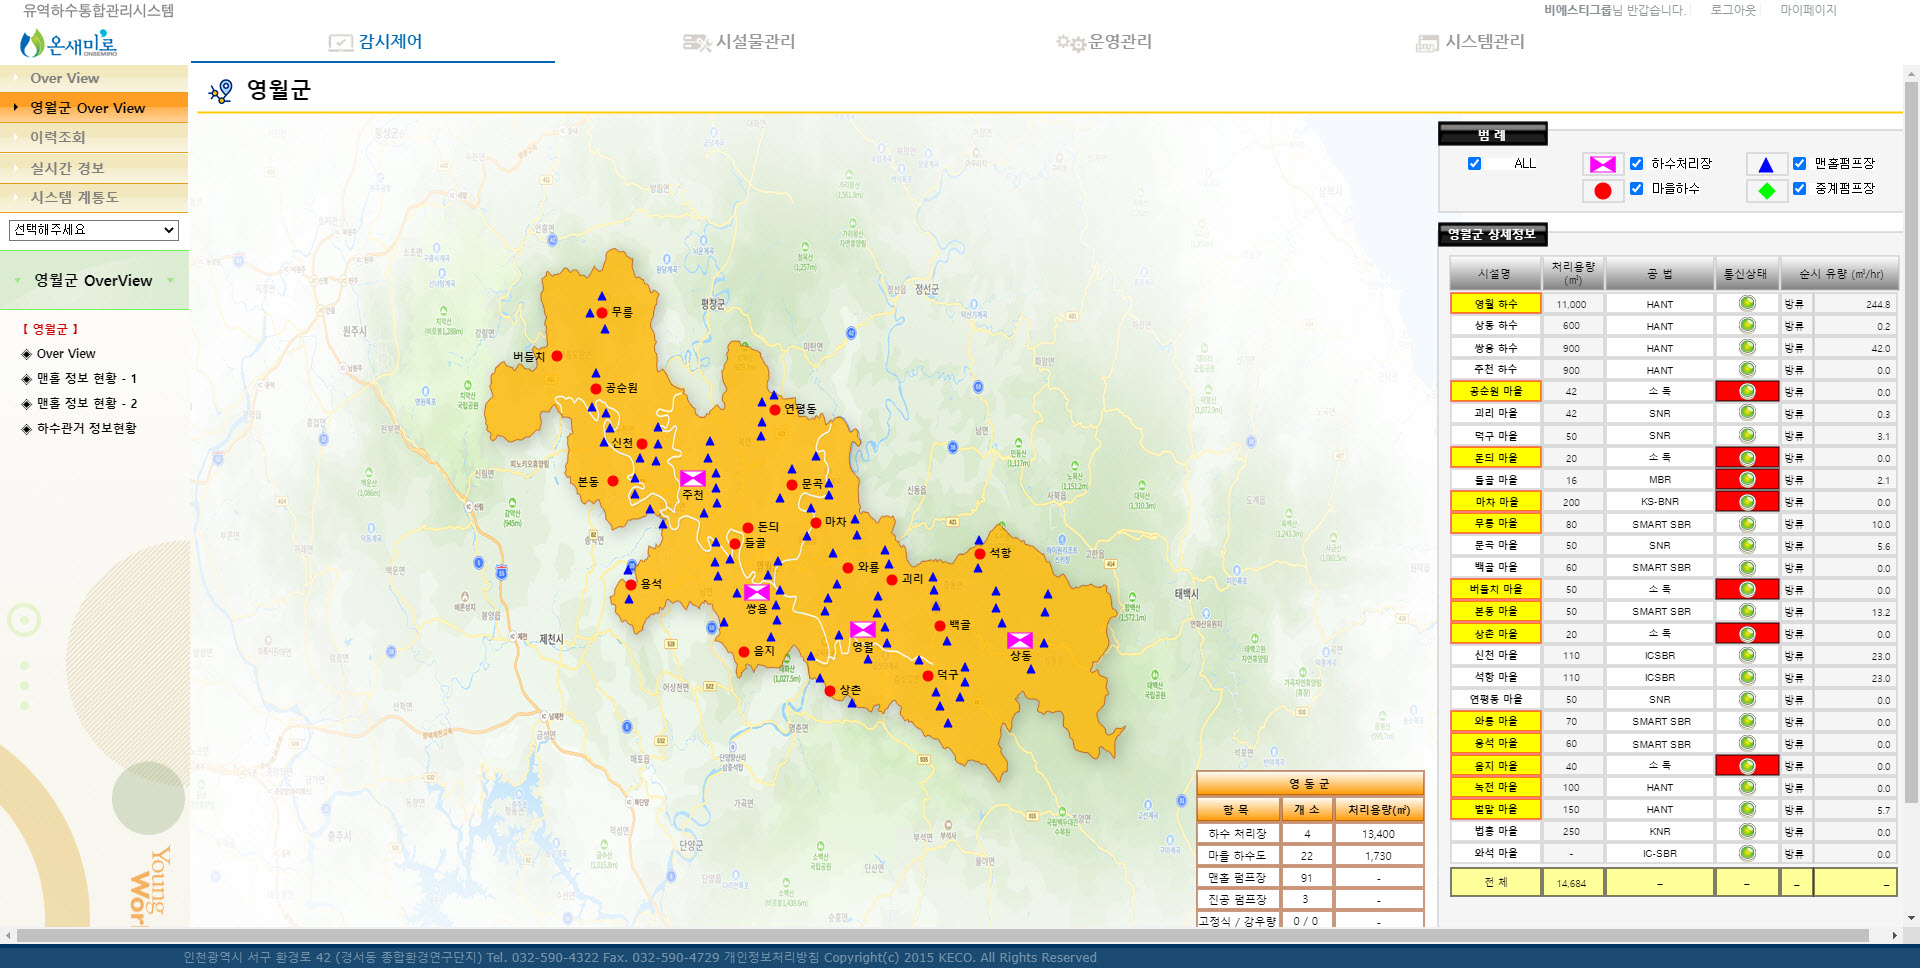
Task: Click green diamond relay pump legend icon
Action: 1767,191
